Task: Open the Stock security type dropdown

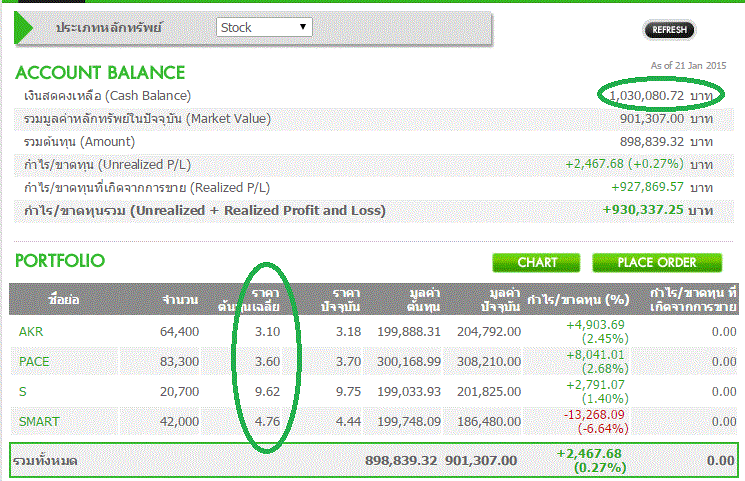Action: pyautogui.click(x=265, y=27)
